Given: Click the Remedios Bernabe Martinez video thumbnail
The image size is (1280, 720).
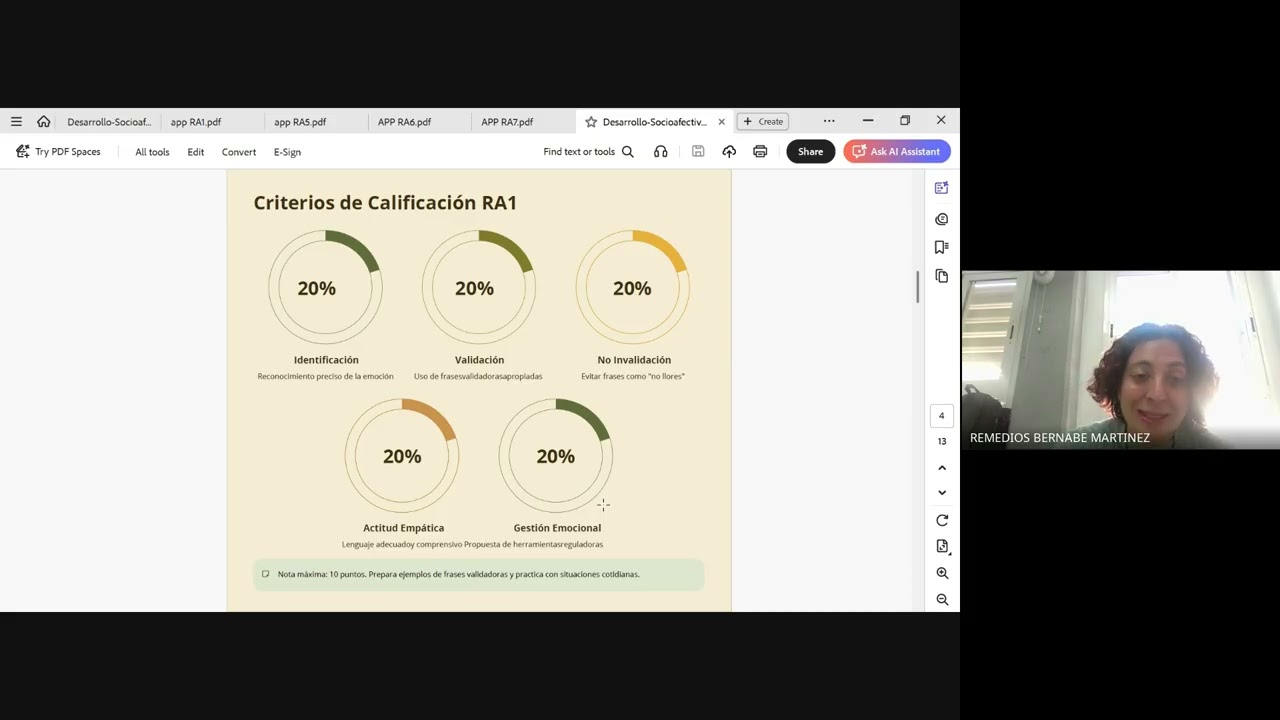Looking at the screenshot, I should tap(1120, 360).
